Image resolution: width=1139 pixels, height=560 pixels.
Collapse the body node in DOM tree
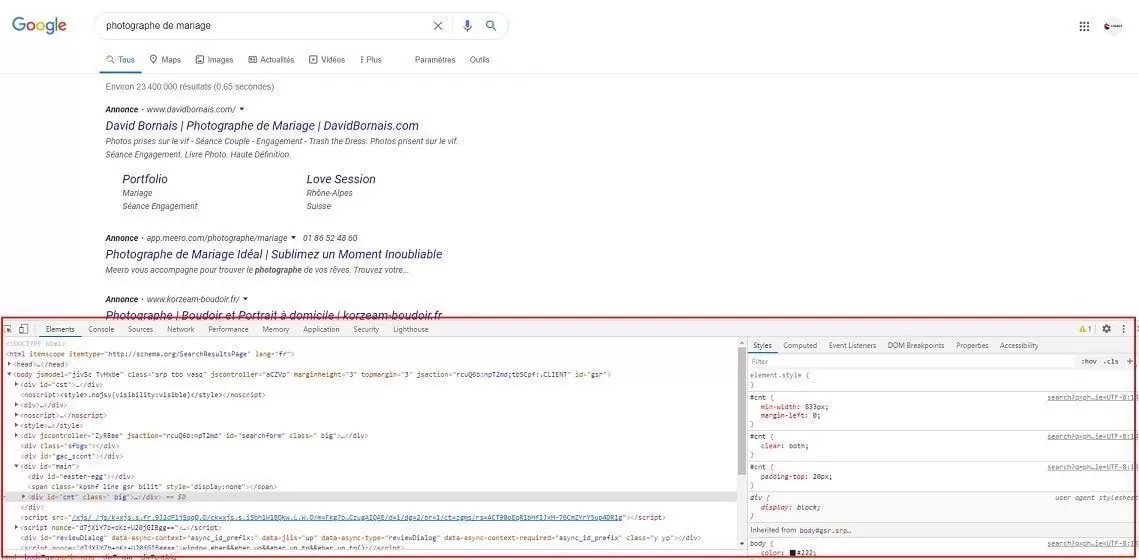coord(9,374)
